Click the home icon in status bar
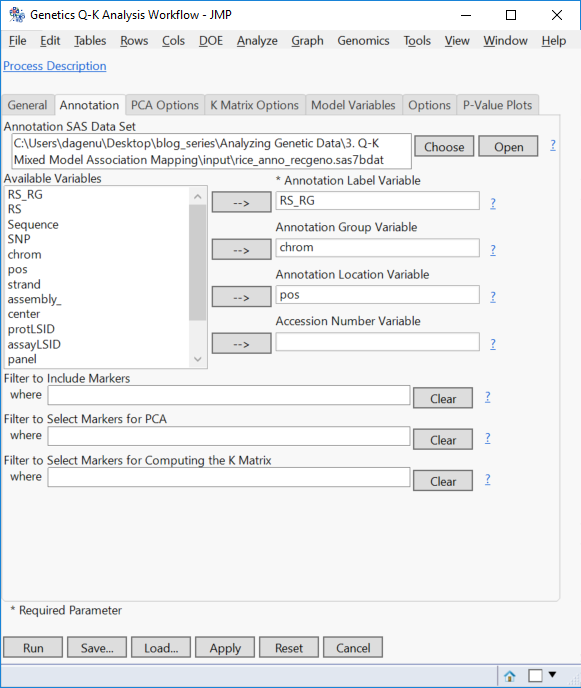The height and width of the screenshot is (688, 581). tap(509, 676)
